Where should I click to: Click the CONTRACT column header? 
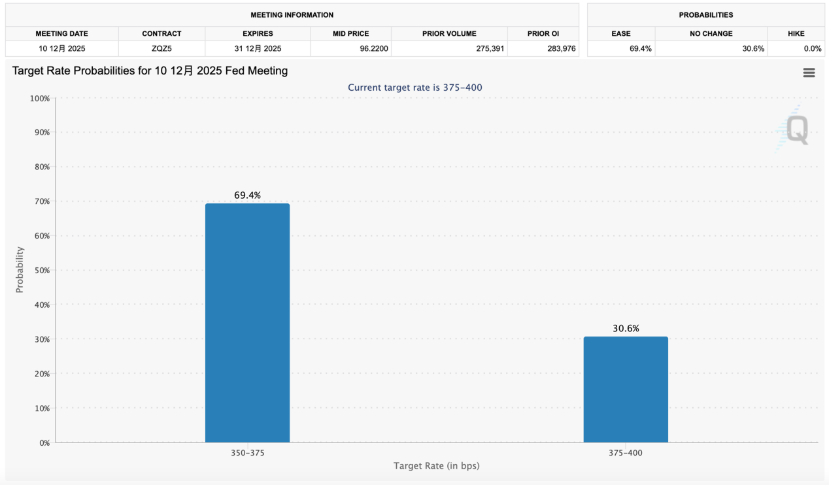click(x=161, y=33)
